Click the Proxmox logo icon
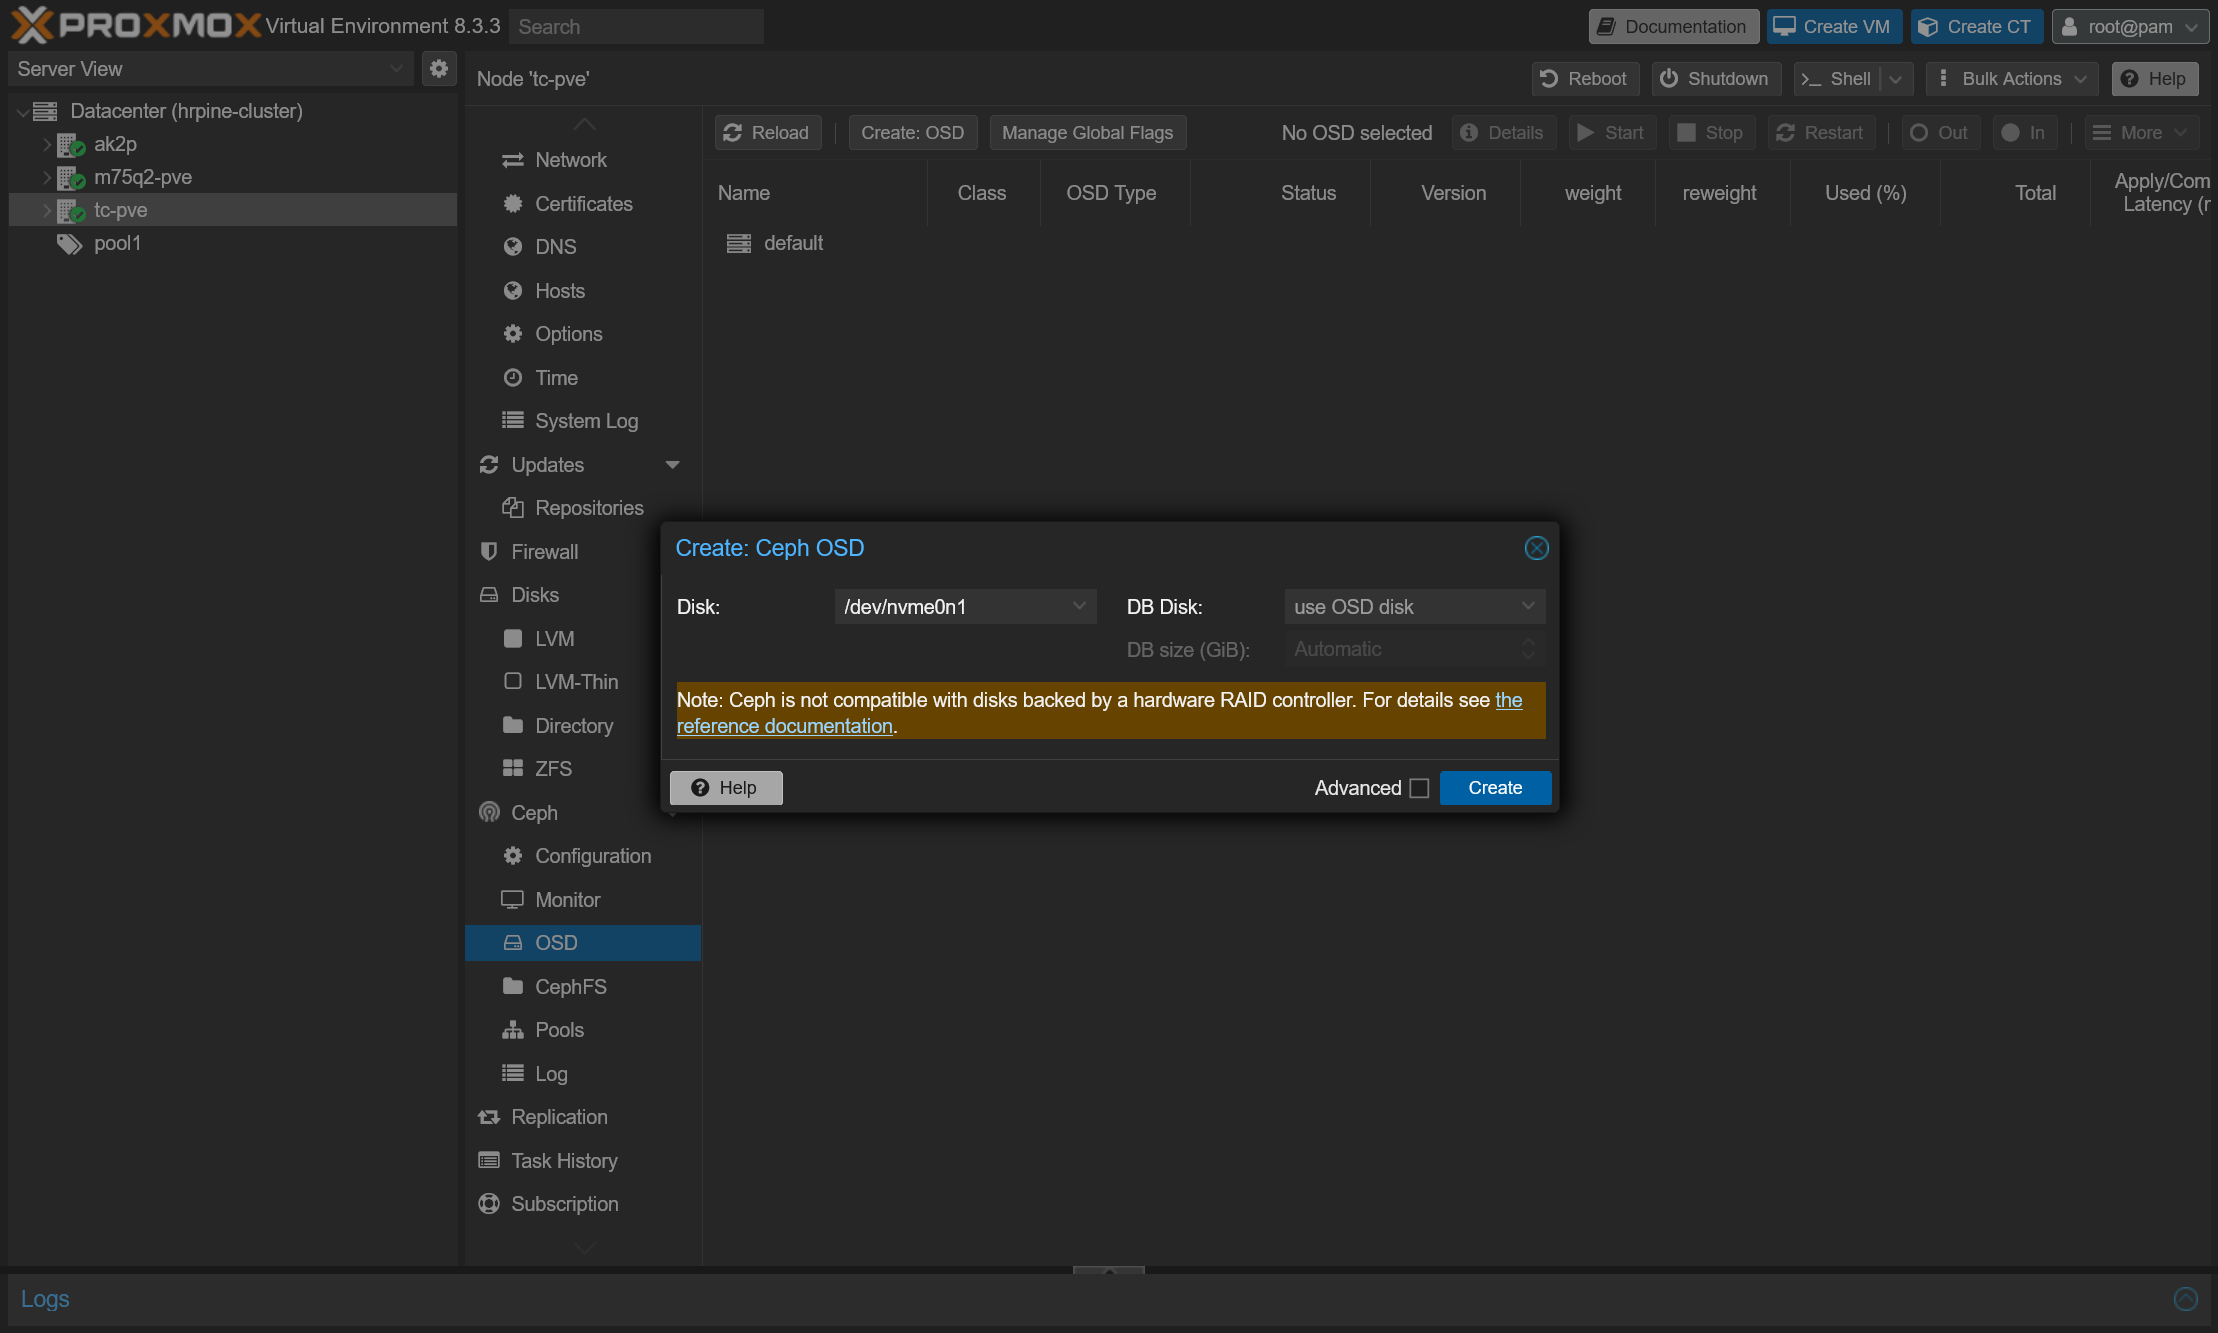 click(32, 25)
